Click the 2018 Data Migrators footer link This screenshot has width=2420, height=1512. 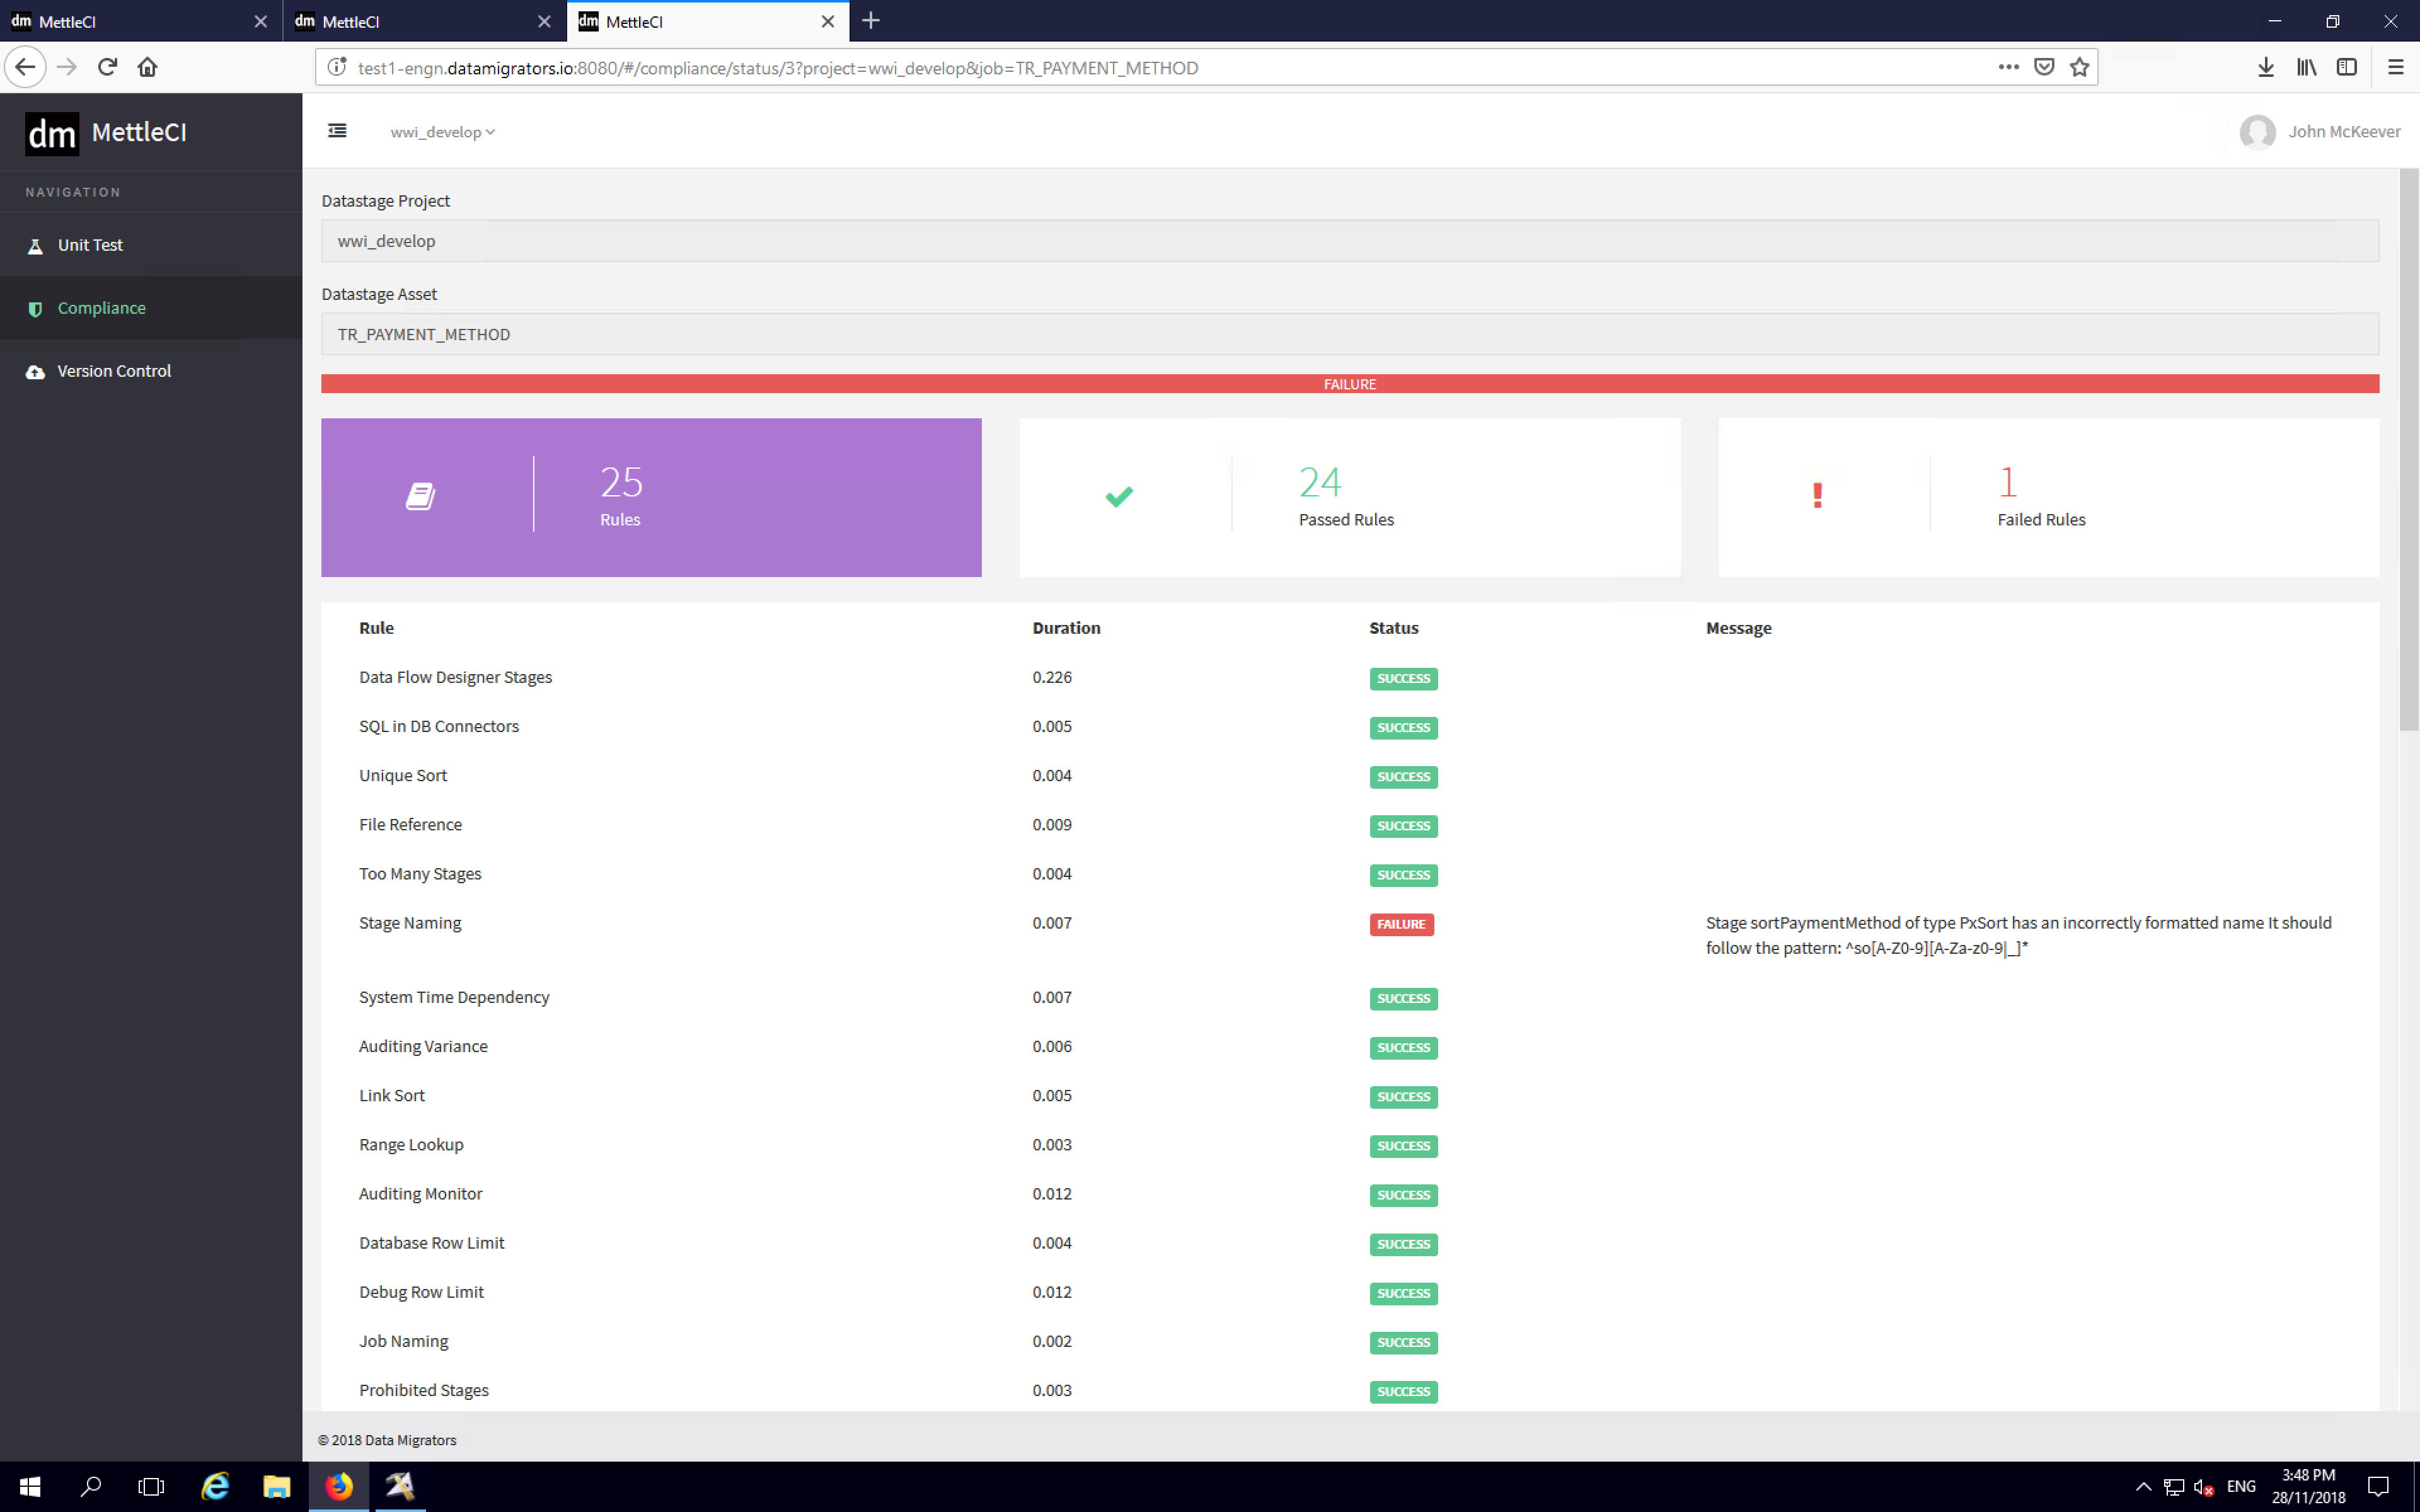coord(388,1440)
